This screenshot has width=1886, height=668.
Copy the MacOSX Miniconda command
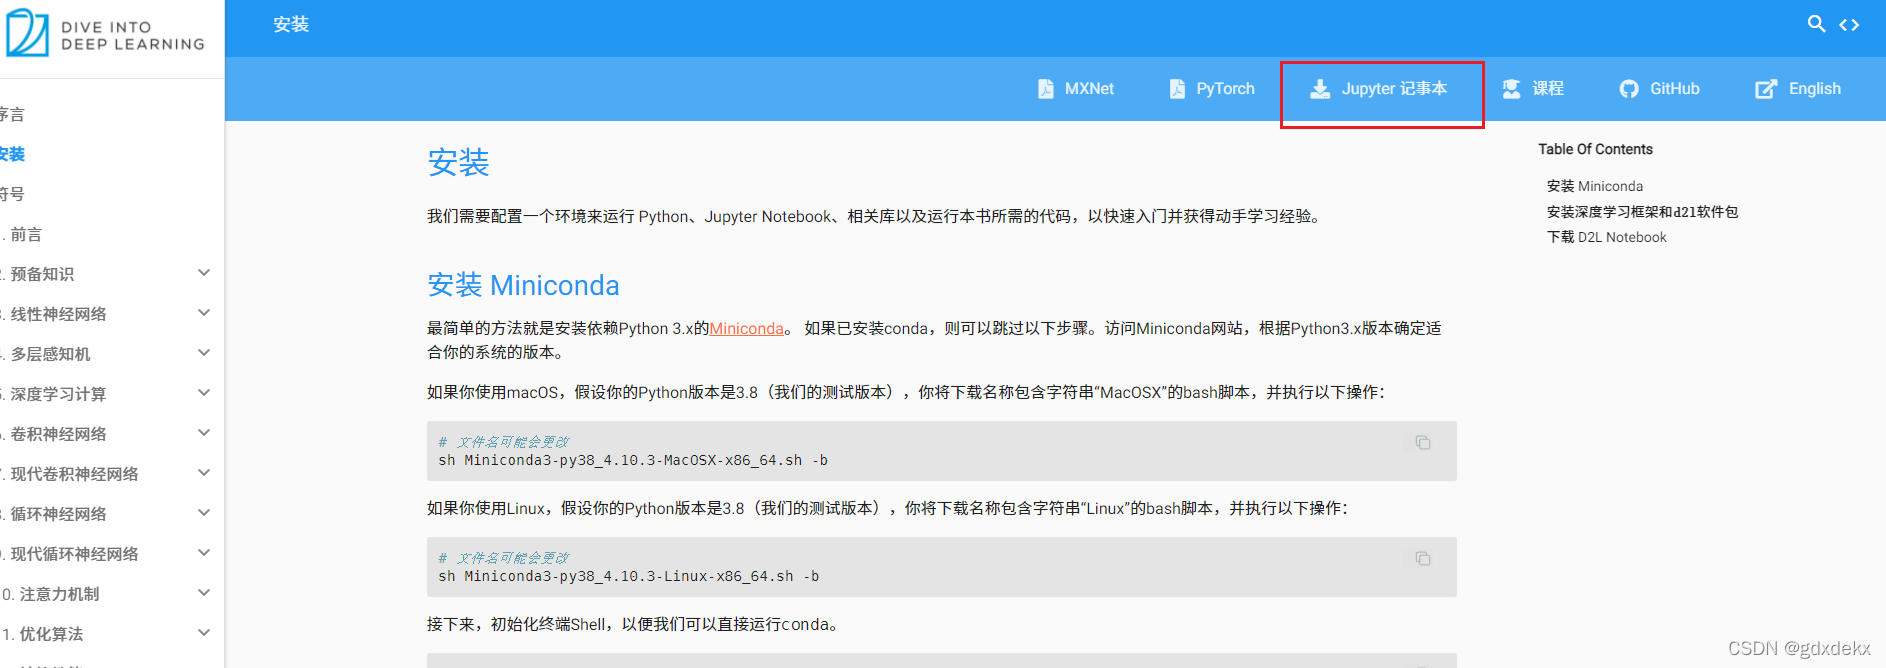click(1423, 442)
